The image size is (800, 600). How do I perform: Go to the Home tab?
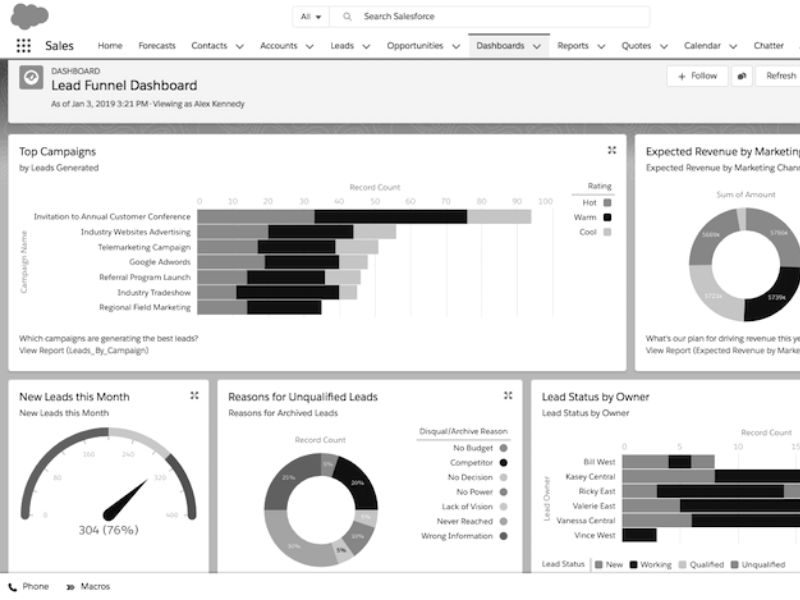(x=110, y=45)
